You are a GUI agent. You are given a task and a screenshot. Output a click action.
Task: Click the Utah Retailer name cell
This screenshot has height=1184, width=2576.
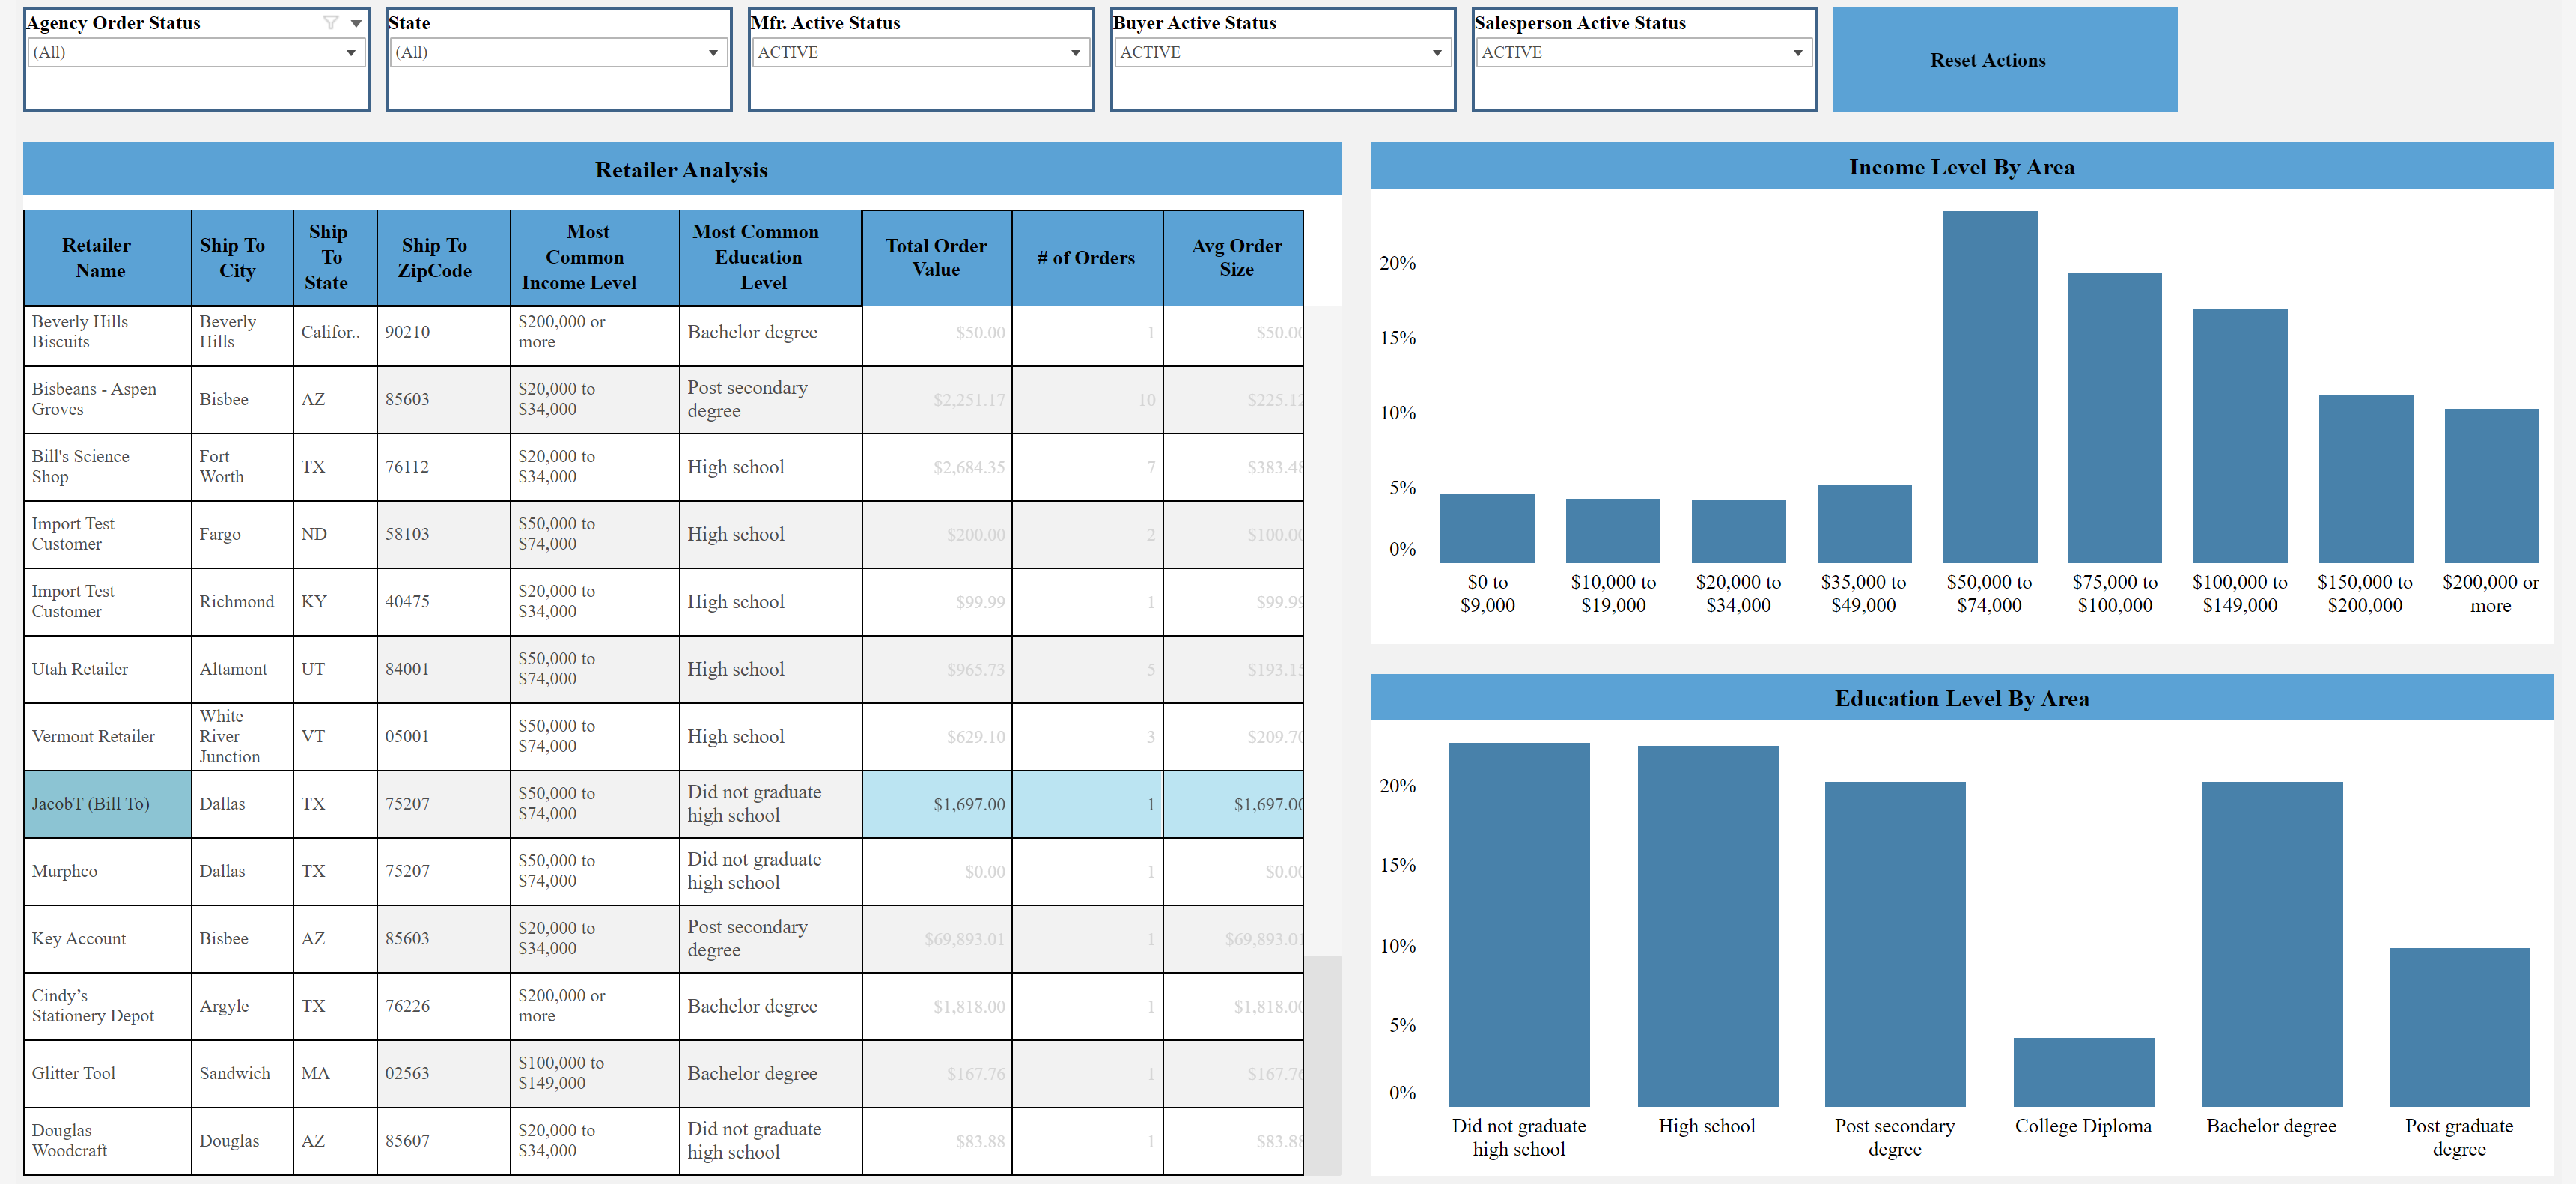[107, 669]
